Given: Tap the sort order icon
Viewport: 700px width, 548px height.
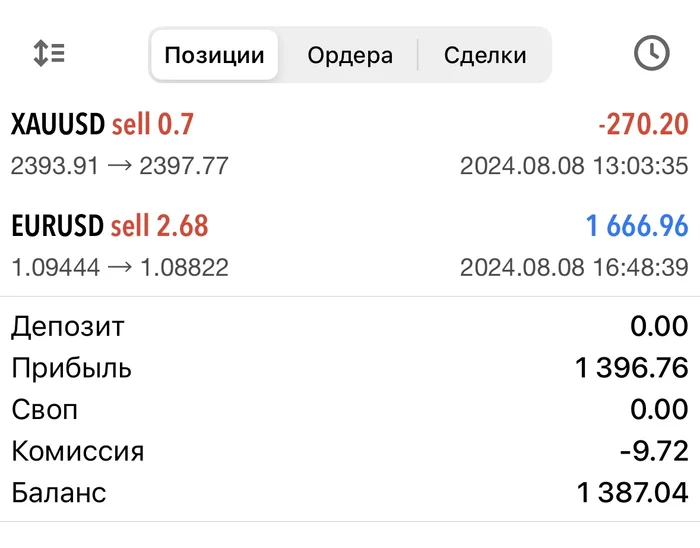Looking at the screenshot, I should click(49, 54).
